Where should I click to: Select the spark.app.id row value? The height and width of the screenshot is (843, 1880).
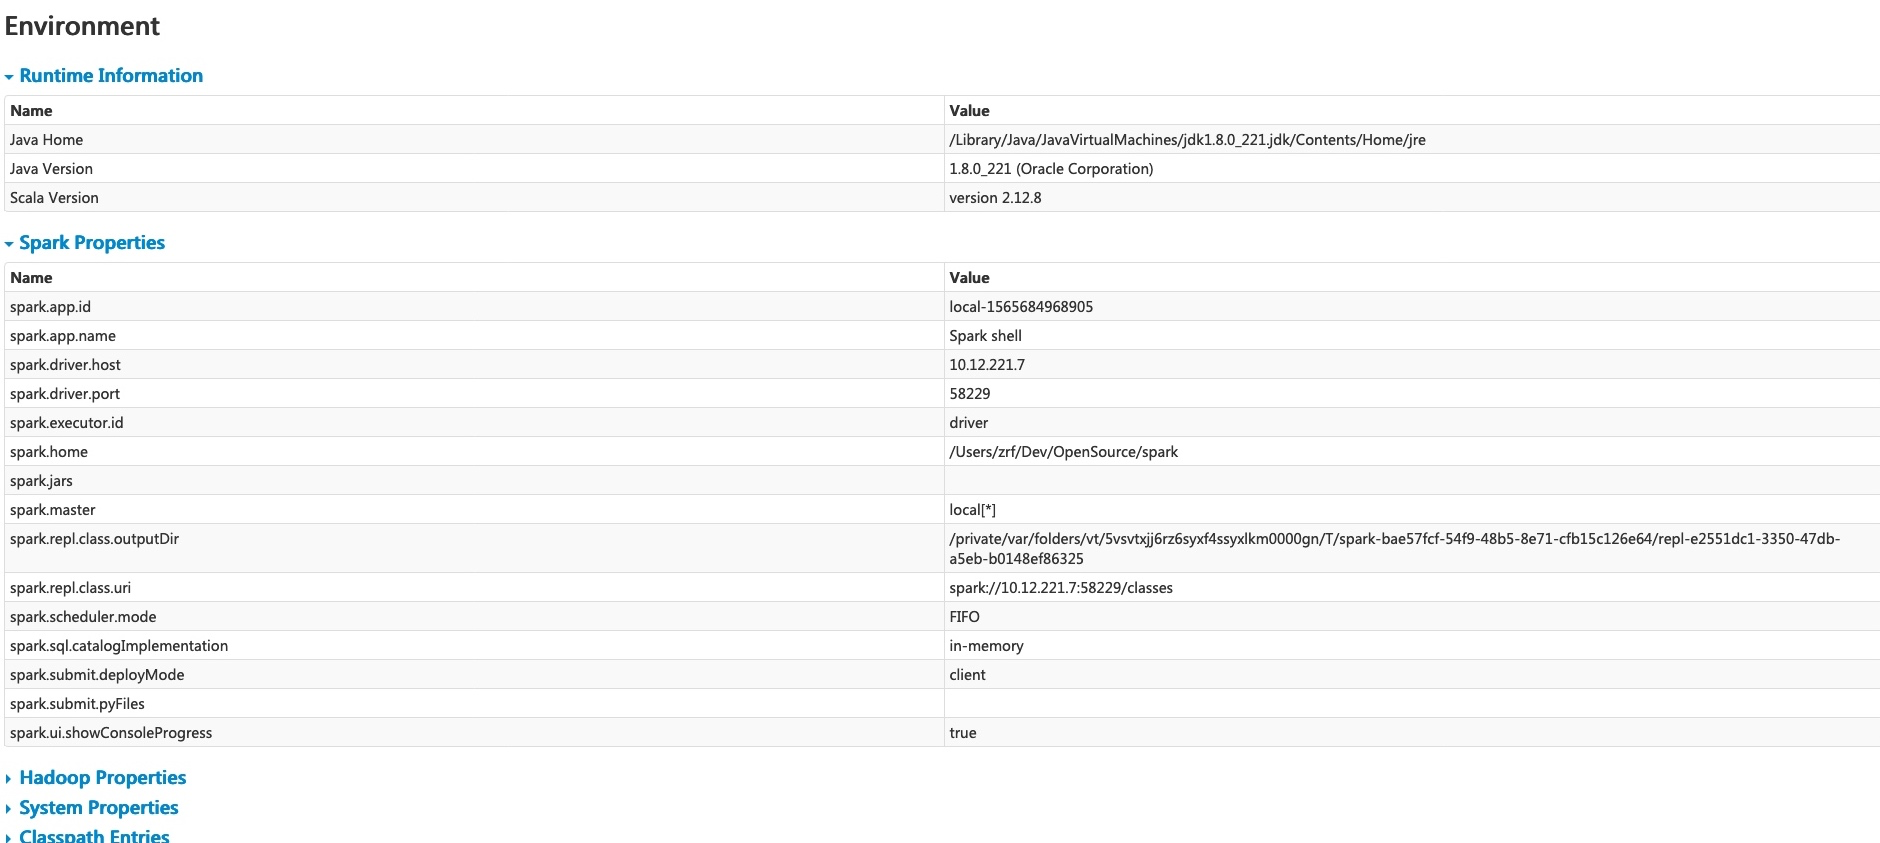1021,306
